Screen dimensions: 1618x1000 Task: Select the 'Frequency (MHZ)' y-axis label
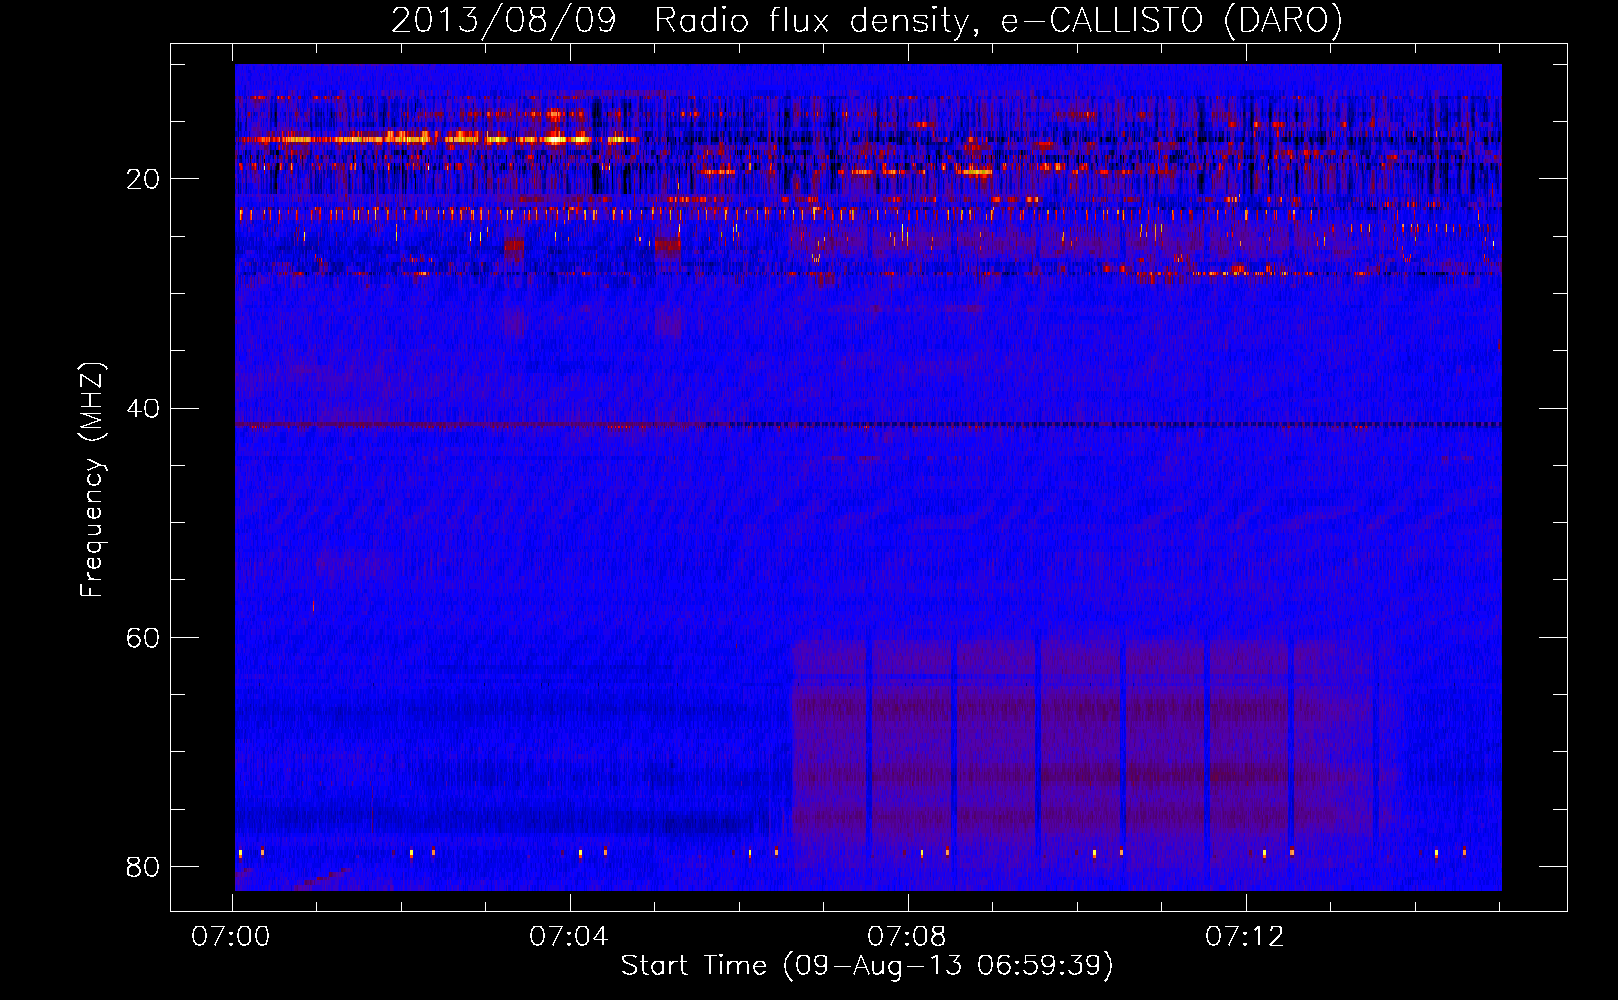pos(92,480)
